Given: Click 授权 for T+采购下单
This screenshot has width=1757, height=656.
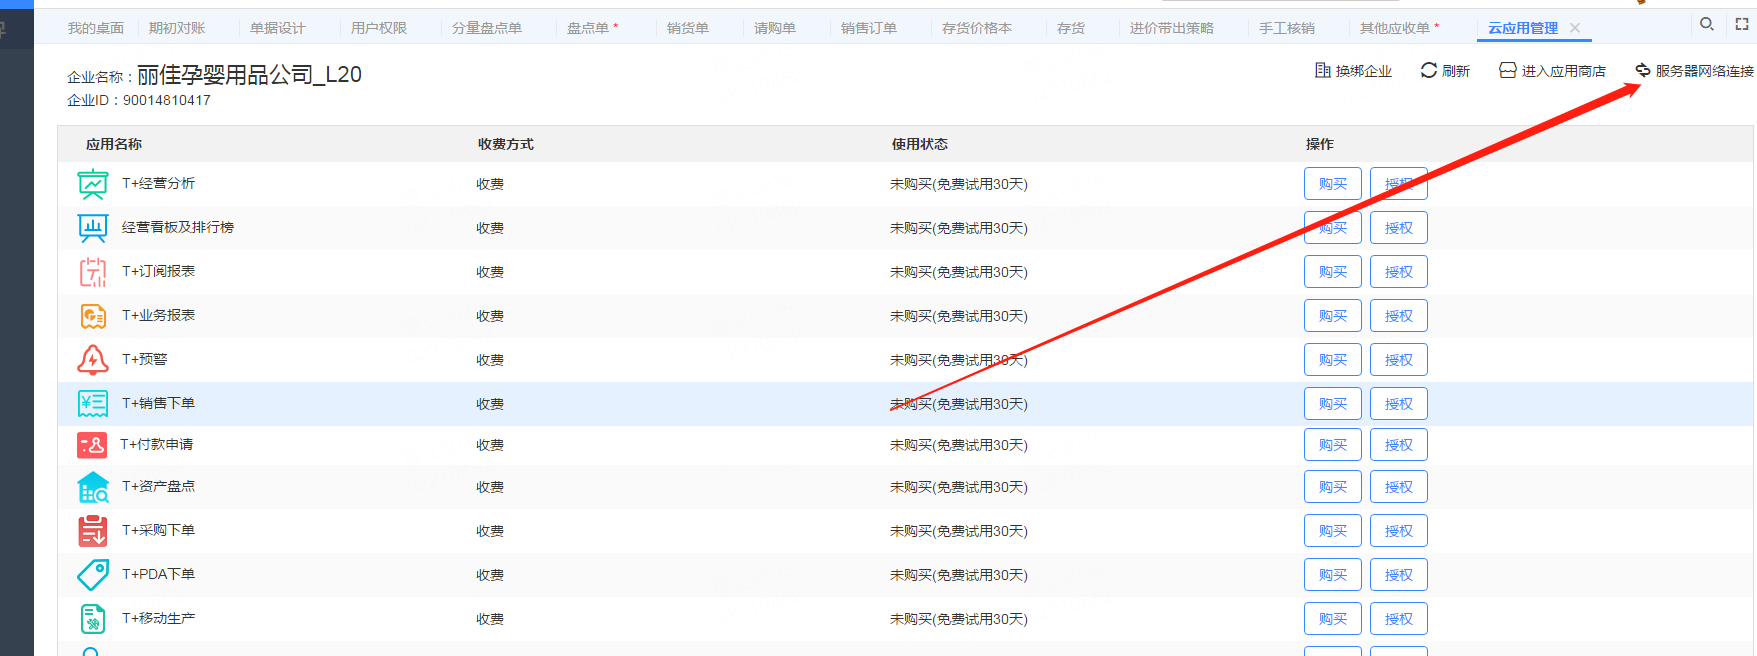Looking at the screenshot, I should click(1399, 531).
